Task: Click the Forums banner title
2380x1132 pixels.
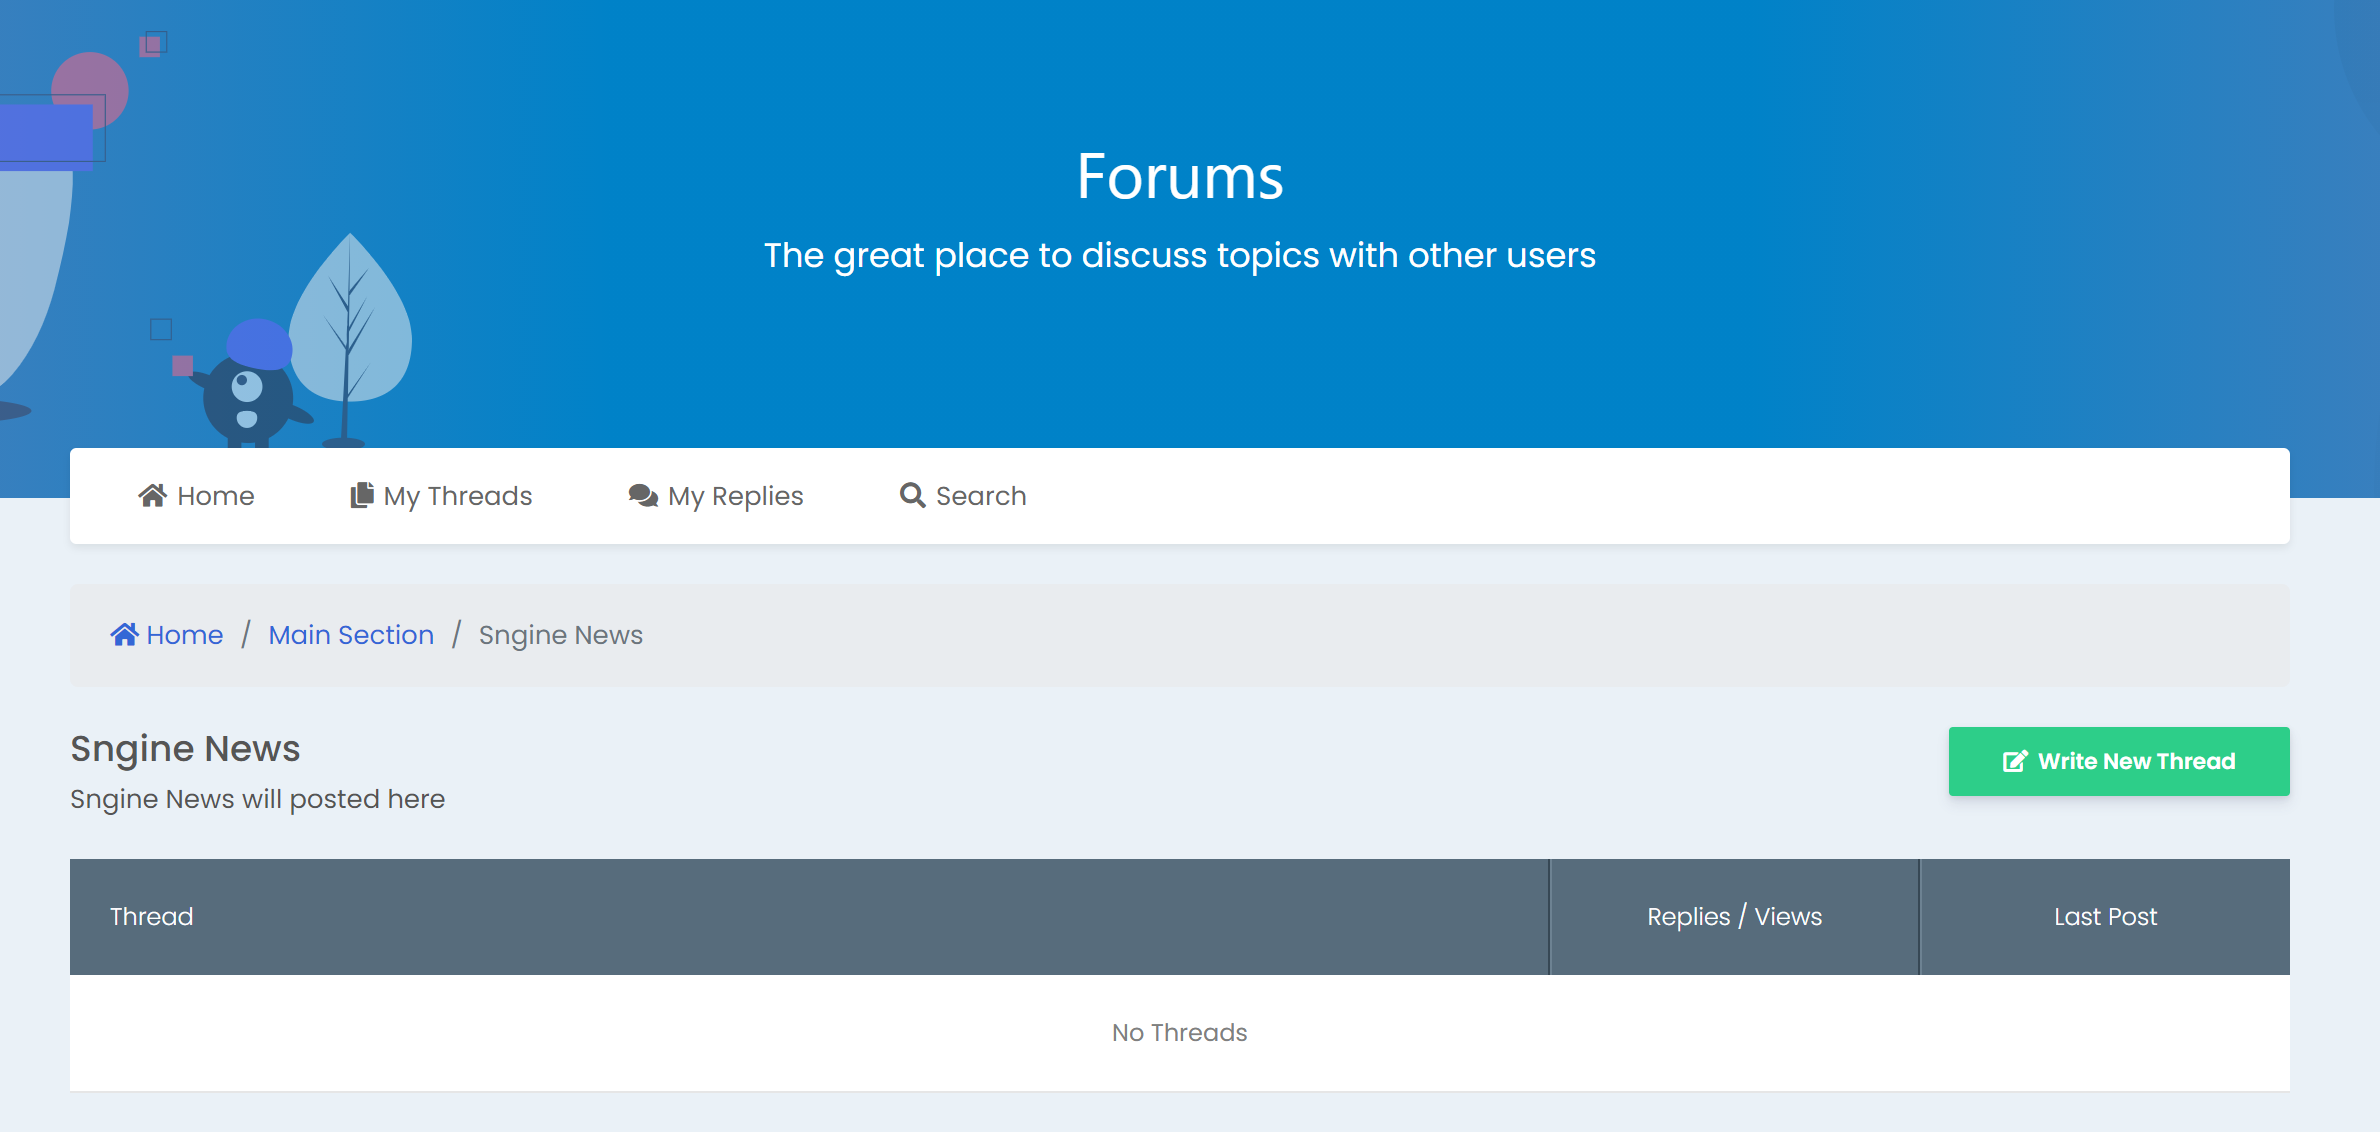Action: pyautogui.click(x=1180, y=177)
